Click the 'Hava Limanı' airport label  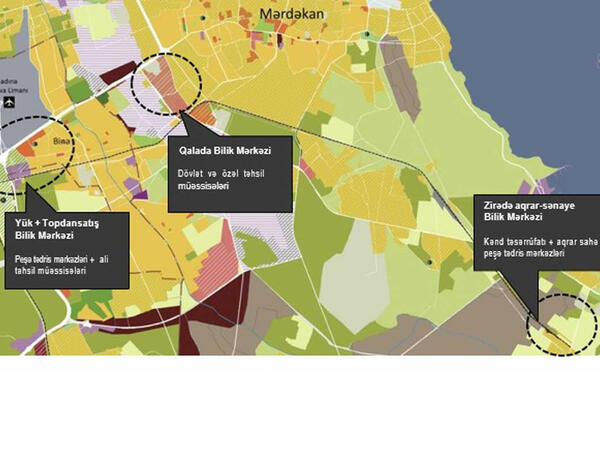pos(14,90)
